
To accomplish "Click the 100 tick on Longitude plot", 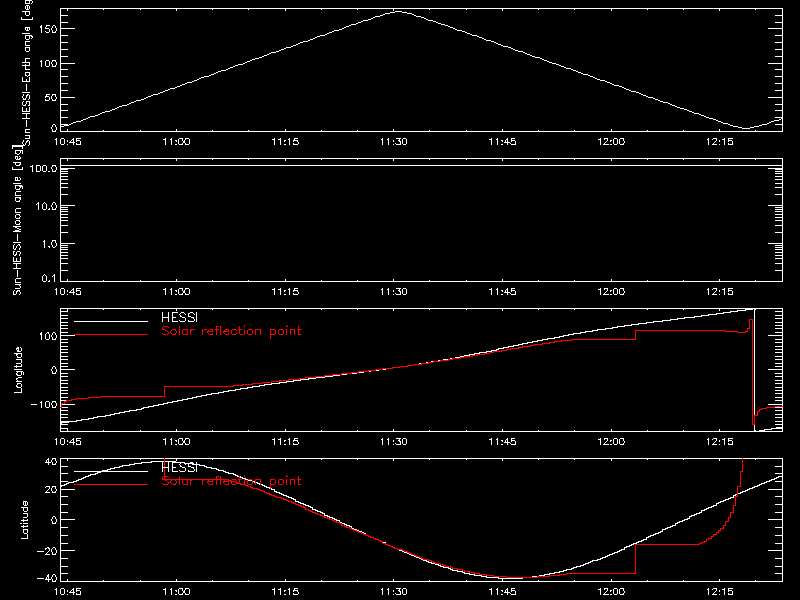I will (x=48, y=336).
